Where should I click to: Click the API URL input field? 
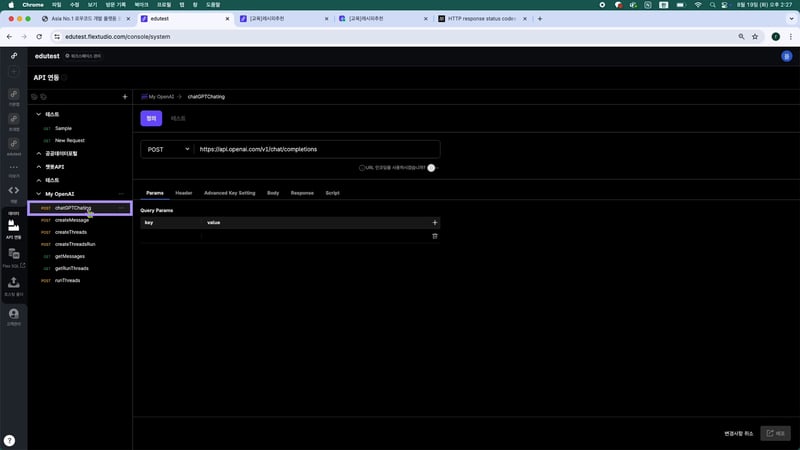(315, 149)
